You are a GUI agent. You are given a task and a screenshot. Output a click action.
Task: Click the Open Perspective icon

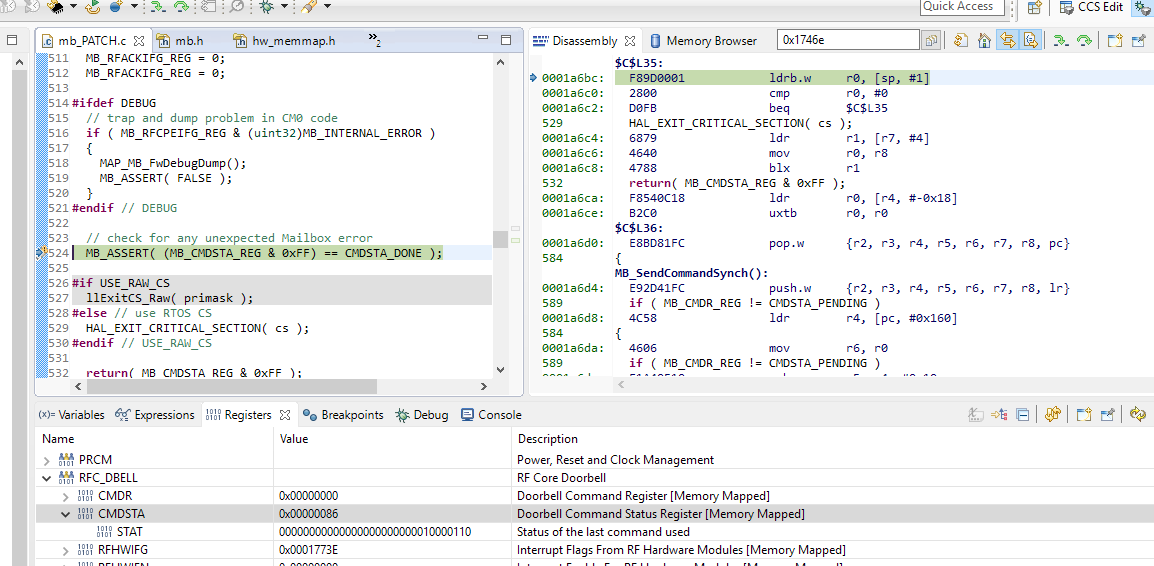pyautogui.click(x=1033, y=7)
